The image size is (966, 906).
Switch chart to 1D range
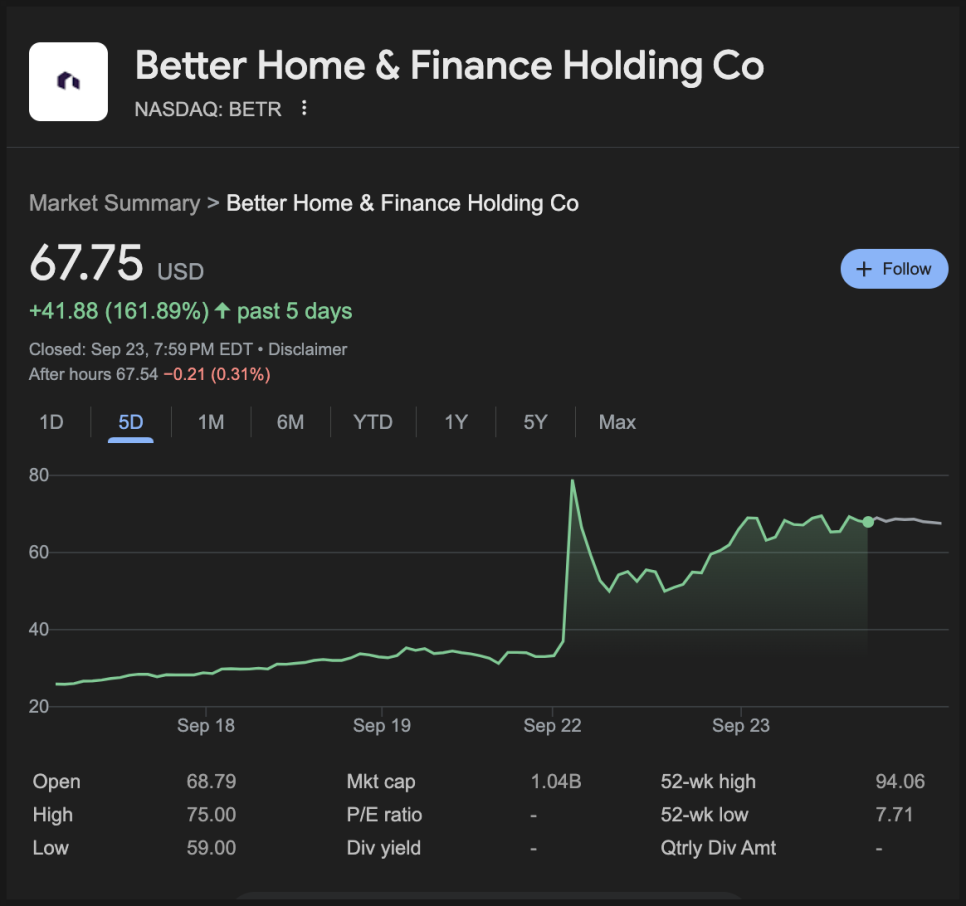click(52, 422)
